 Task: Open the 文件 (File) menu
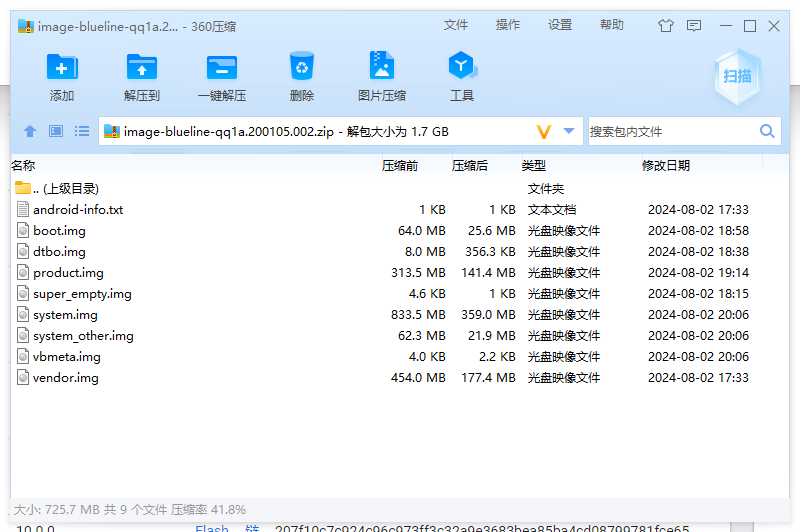pyautogui.click(x=456, y=25)
